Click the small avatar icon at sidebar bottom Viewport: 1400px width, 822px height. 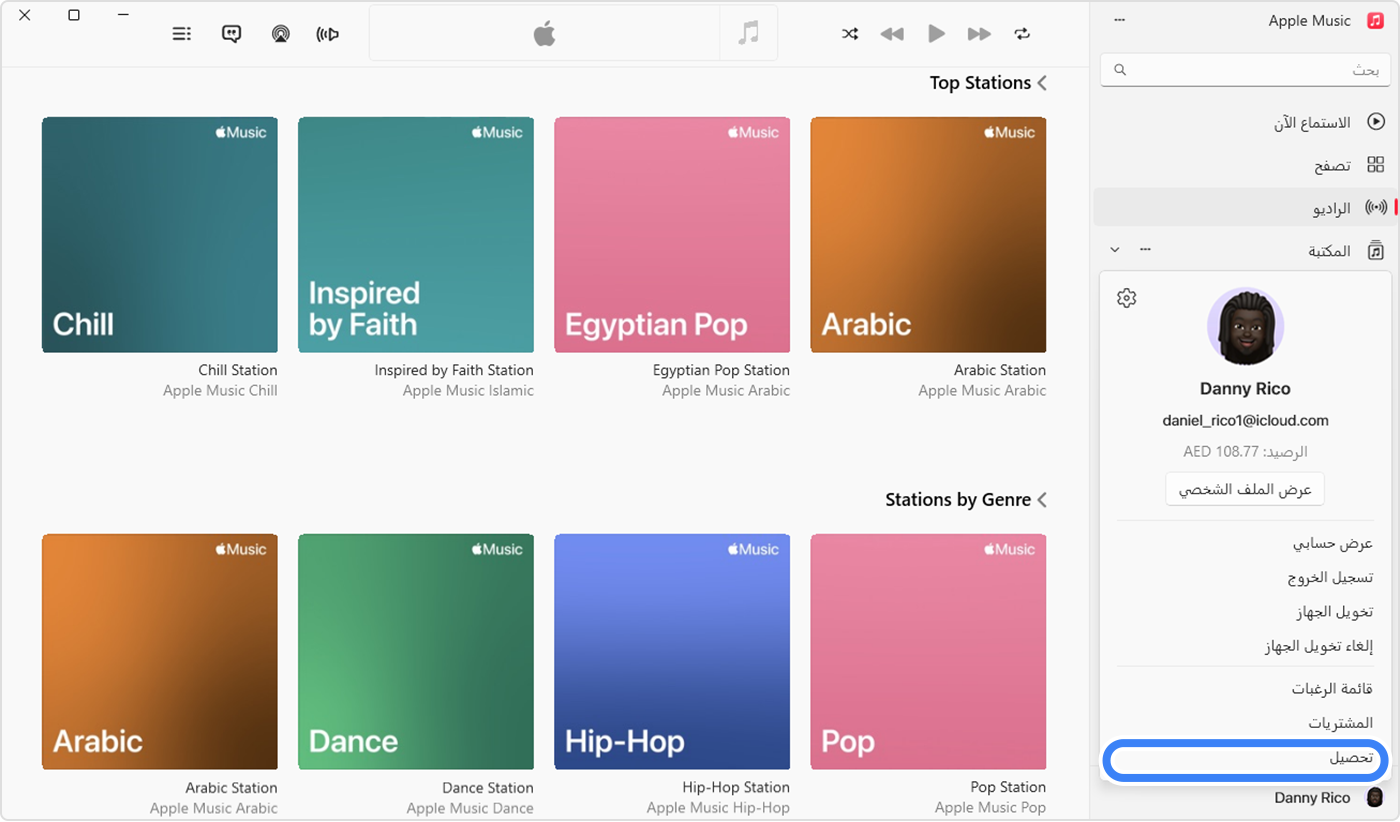tap(1375, 797)
